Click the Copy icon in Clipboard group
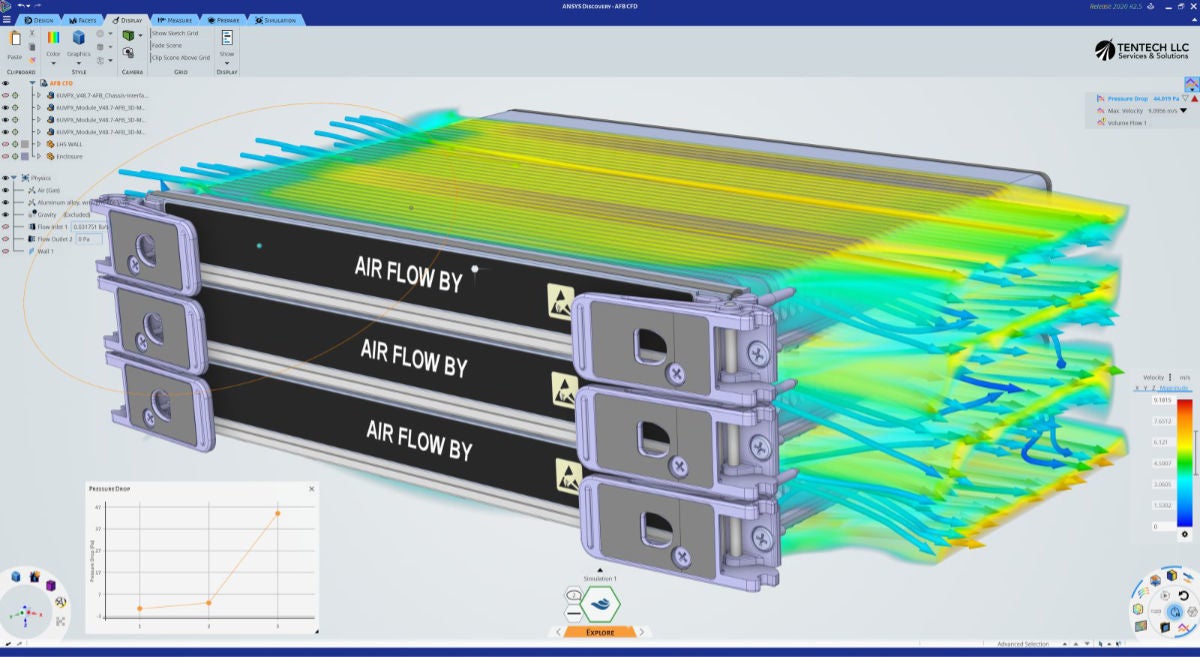Screen dimensions: 1200x657 pos(32,46)
